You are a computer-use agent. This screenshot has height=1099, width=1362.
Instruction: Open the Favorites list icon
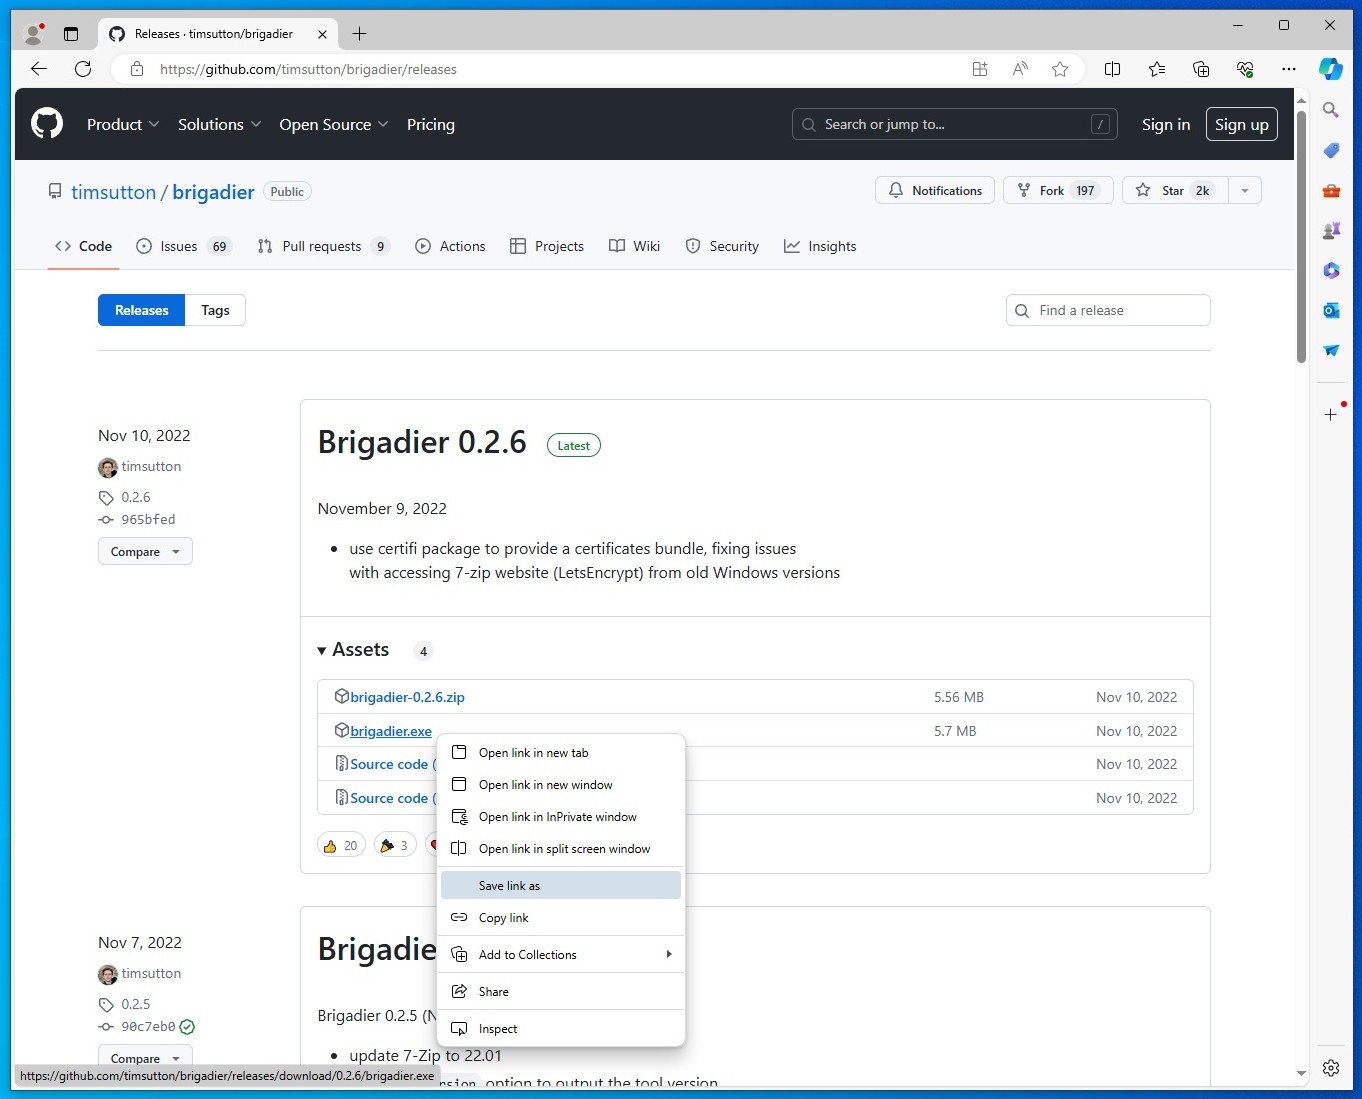point(1157,69)
